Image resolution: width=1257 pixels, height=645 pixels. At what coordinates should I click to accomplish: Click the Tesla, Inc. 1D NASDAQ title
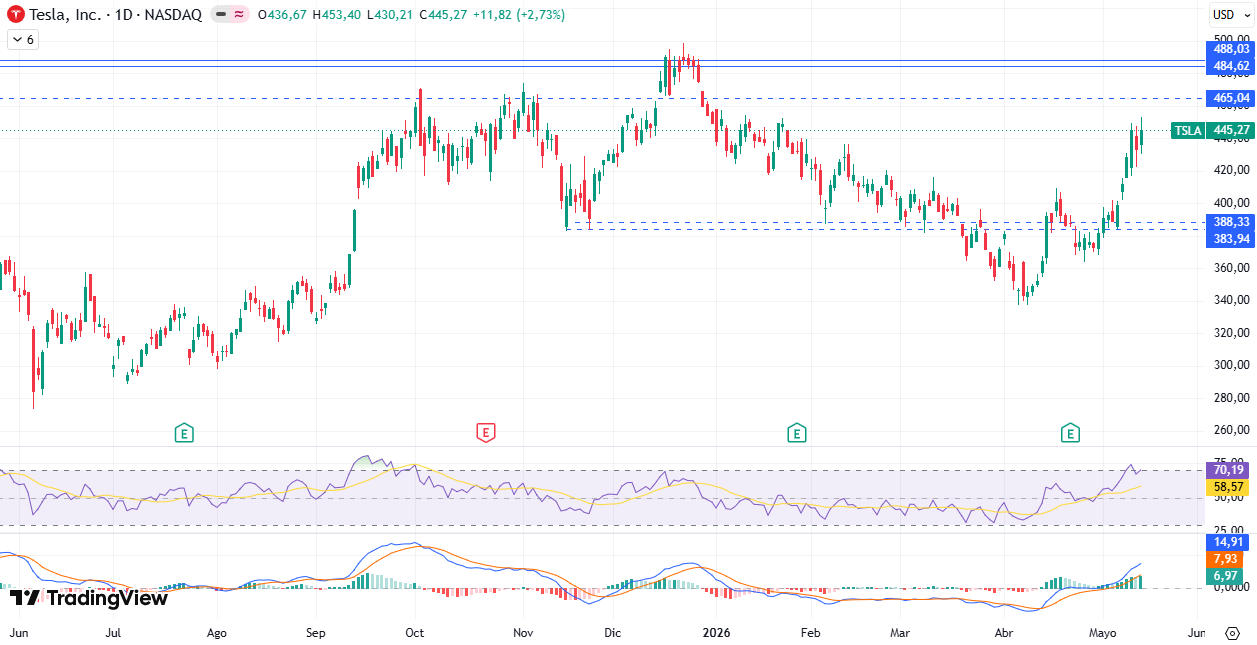(115, 15)
